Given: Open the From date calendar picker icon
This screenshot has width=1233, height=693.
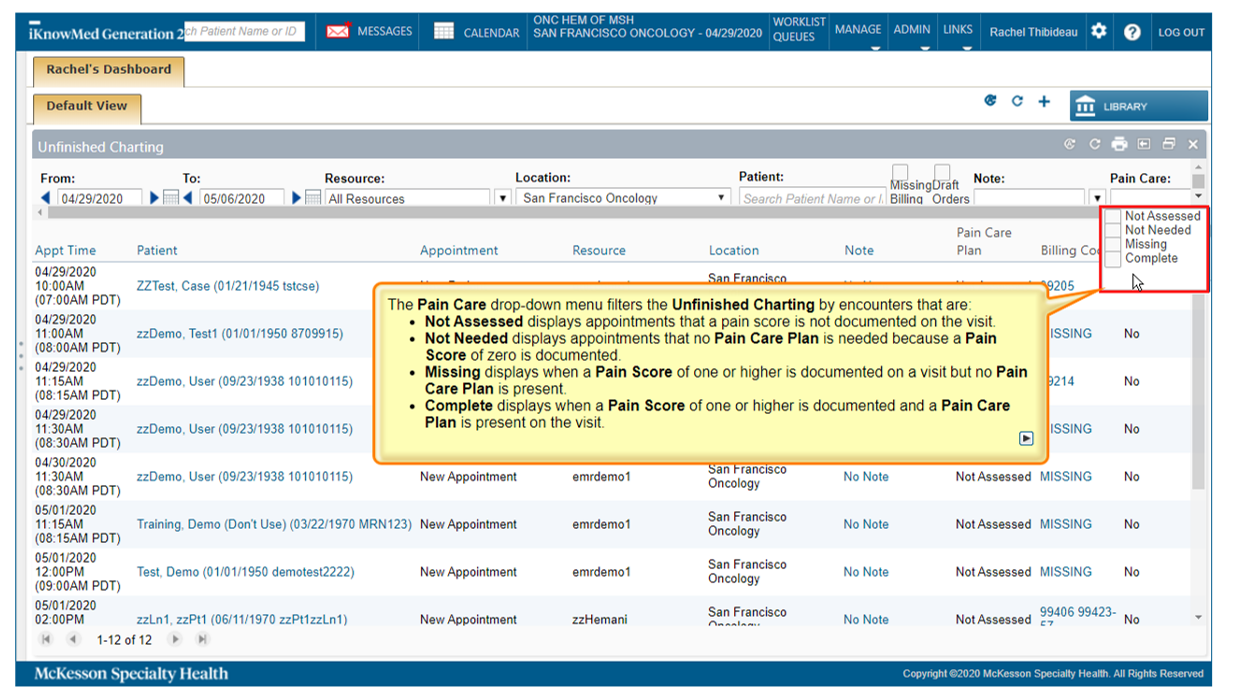Looking at the screenshot, I should 171,198.
